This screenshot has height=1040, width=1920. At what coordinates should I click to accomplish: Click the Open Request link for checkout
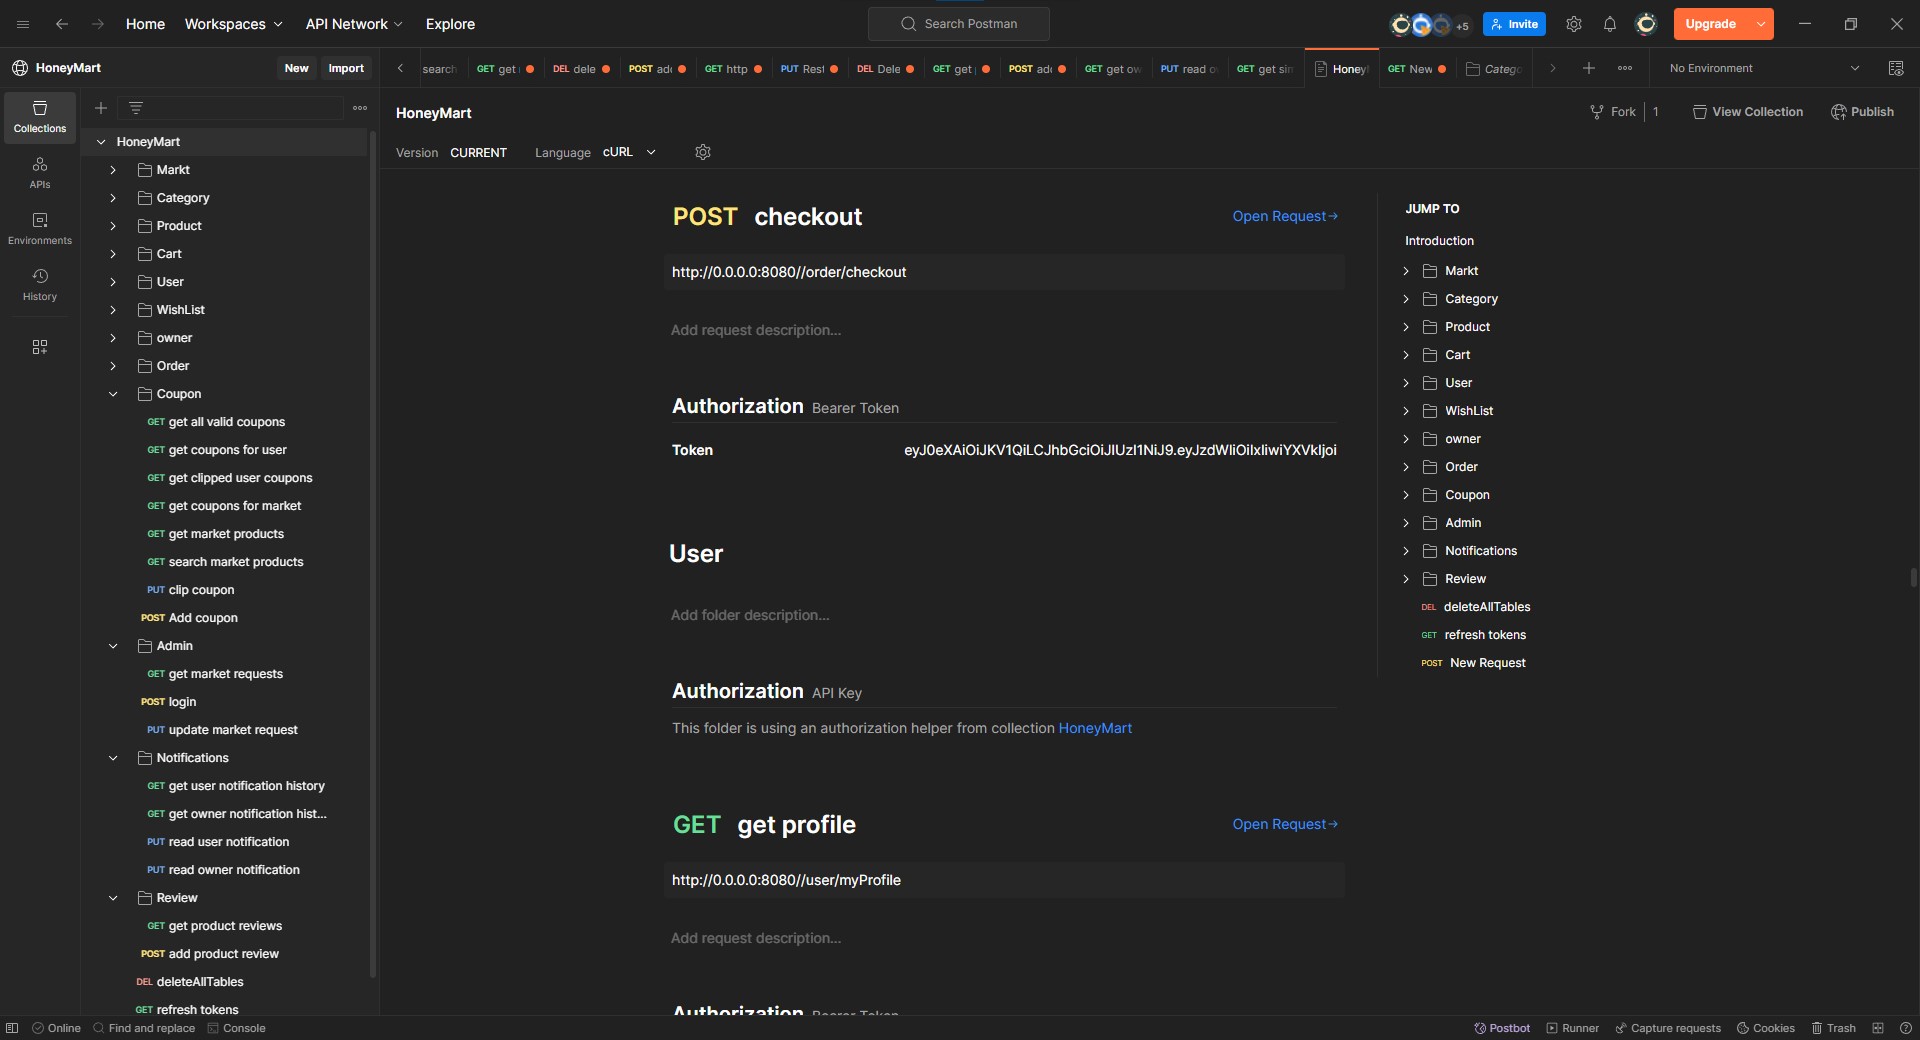tap(1284, 216)
